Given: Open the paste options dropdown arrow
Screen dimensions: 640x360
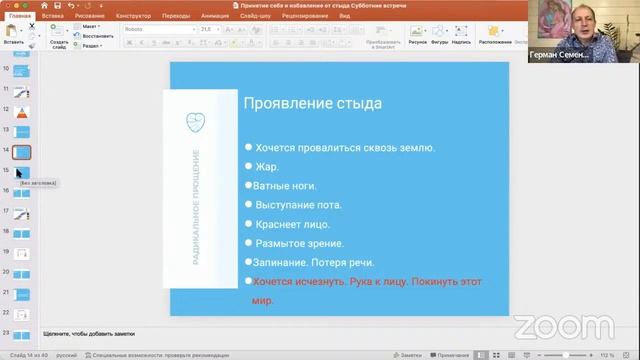Looking at the screenshot, I should coord(21,31).
